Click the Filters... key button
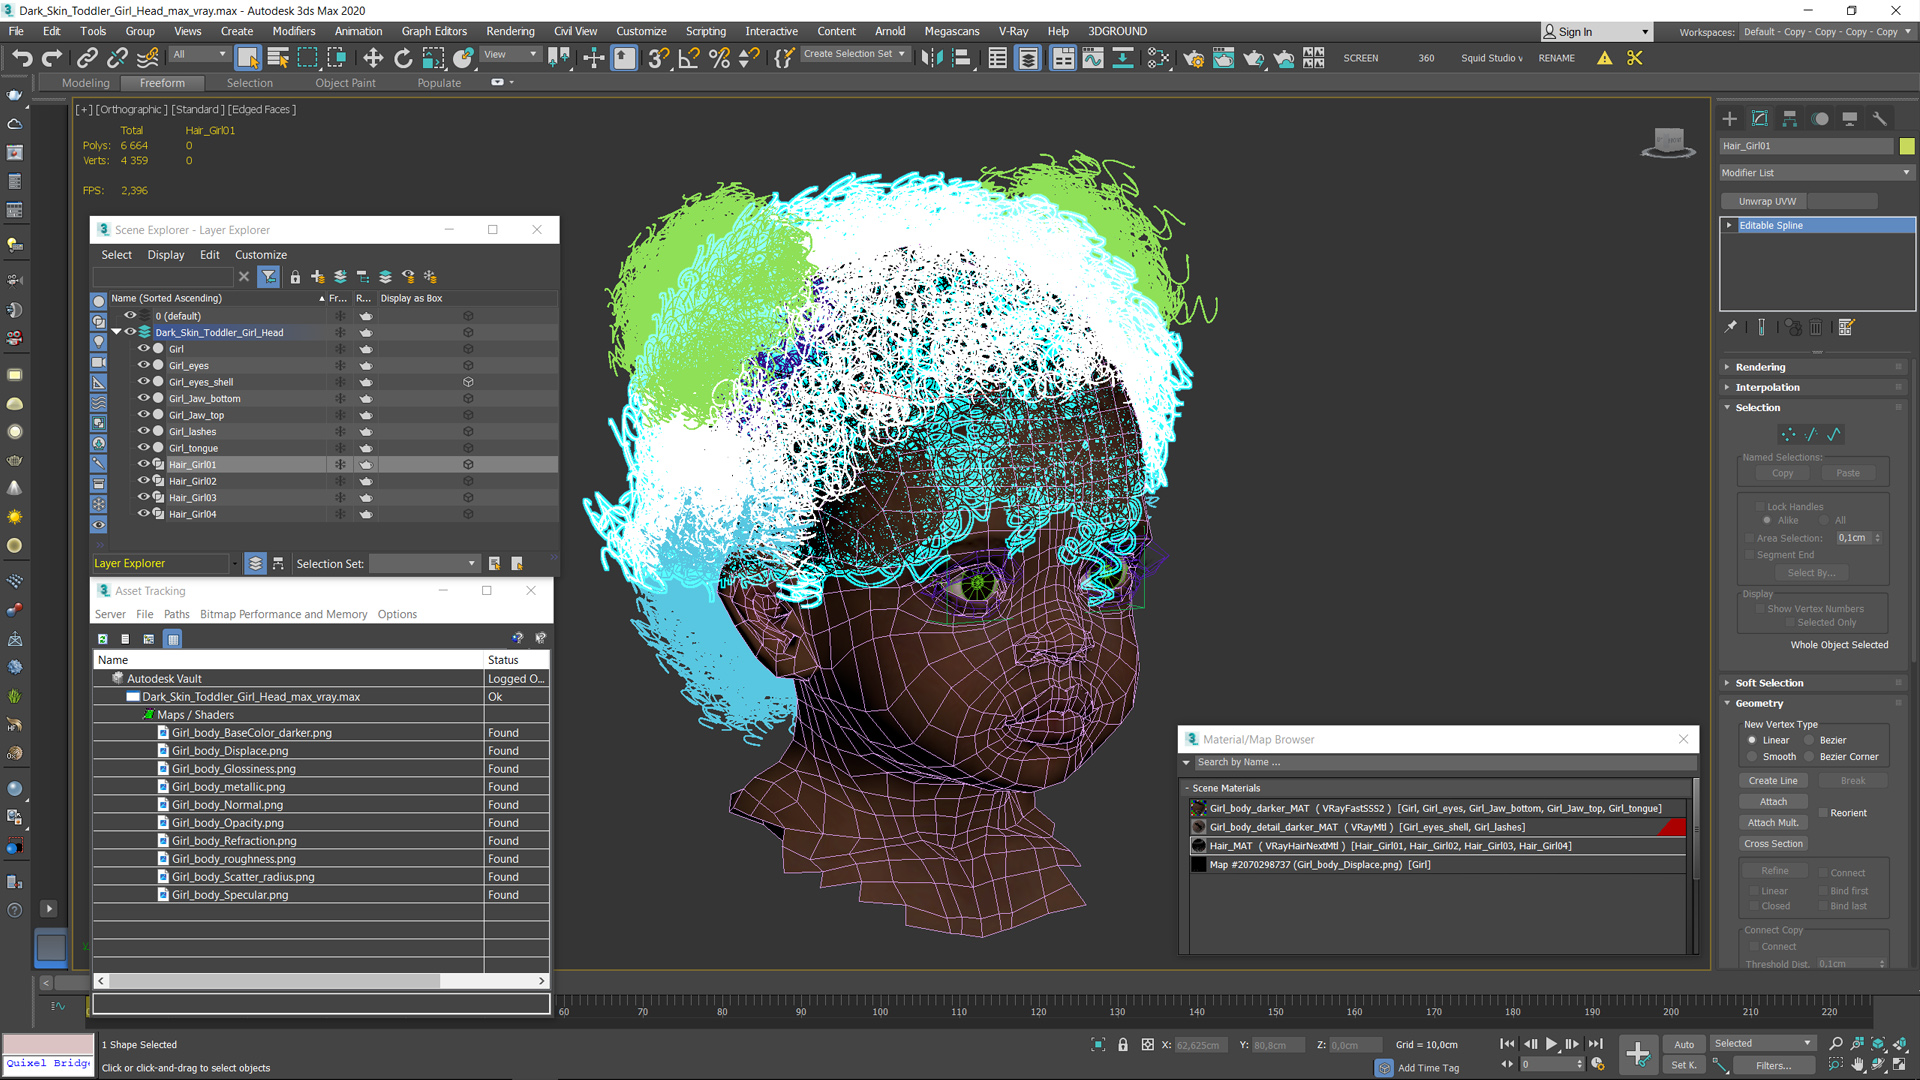 (x=1773, y=1065)
